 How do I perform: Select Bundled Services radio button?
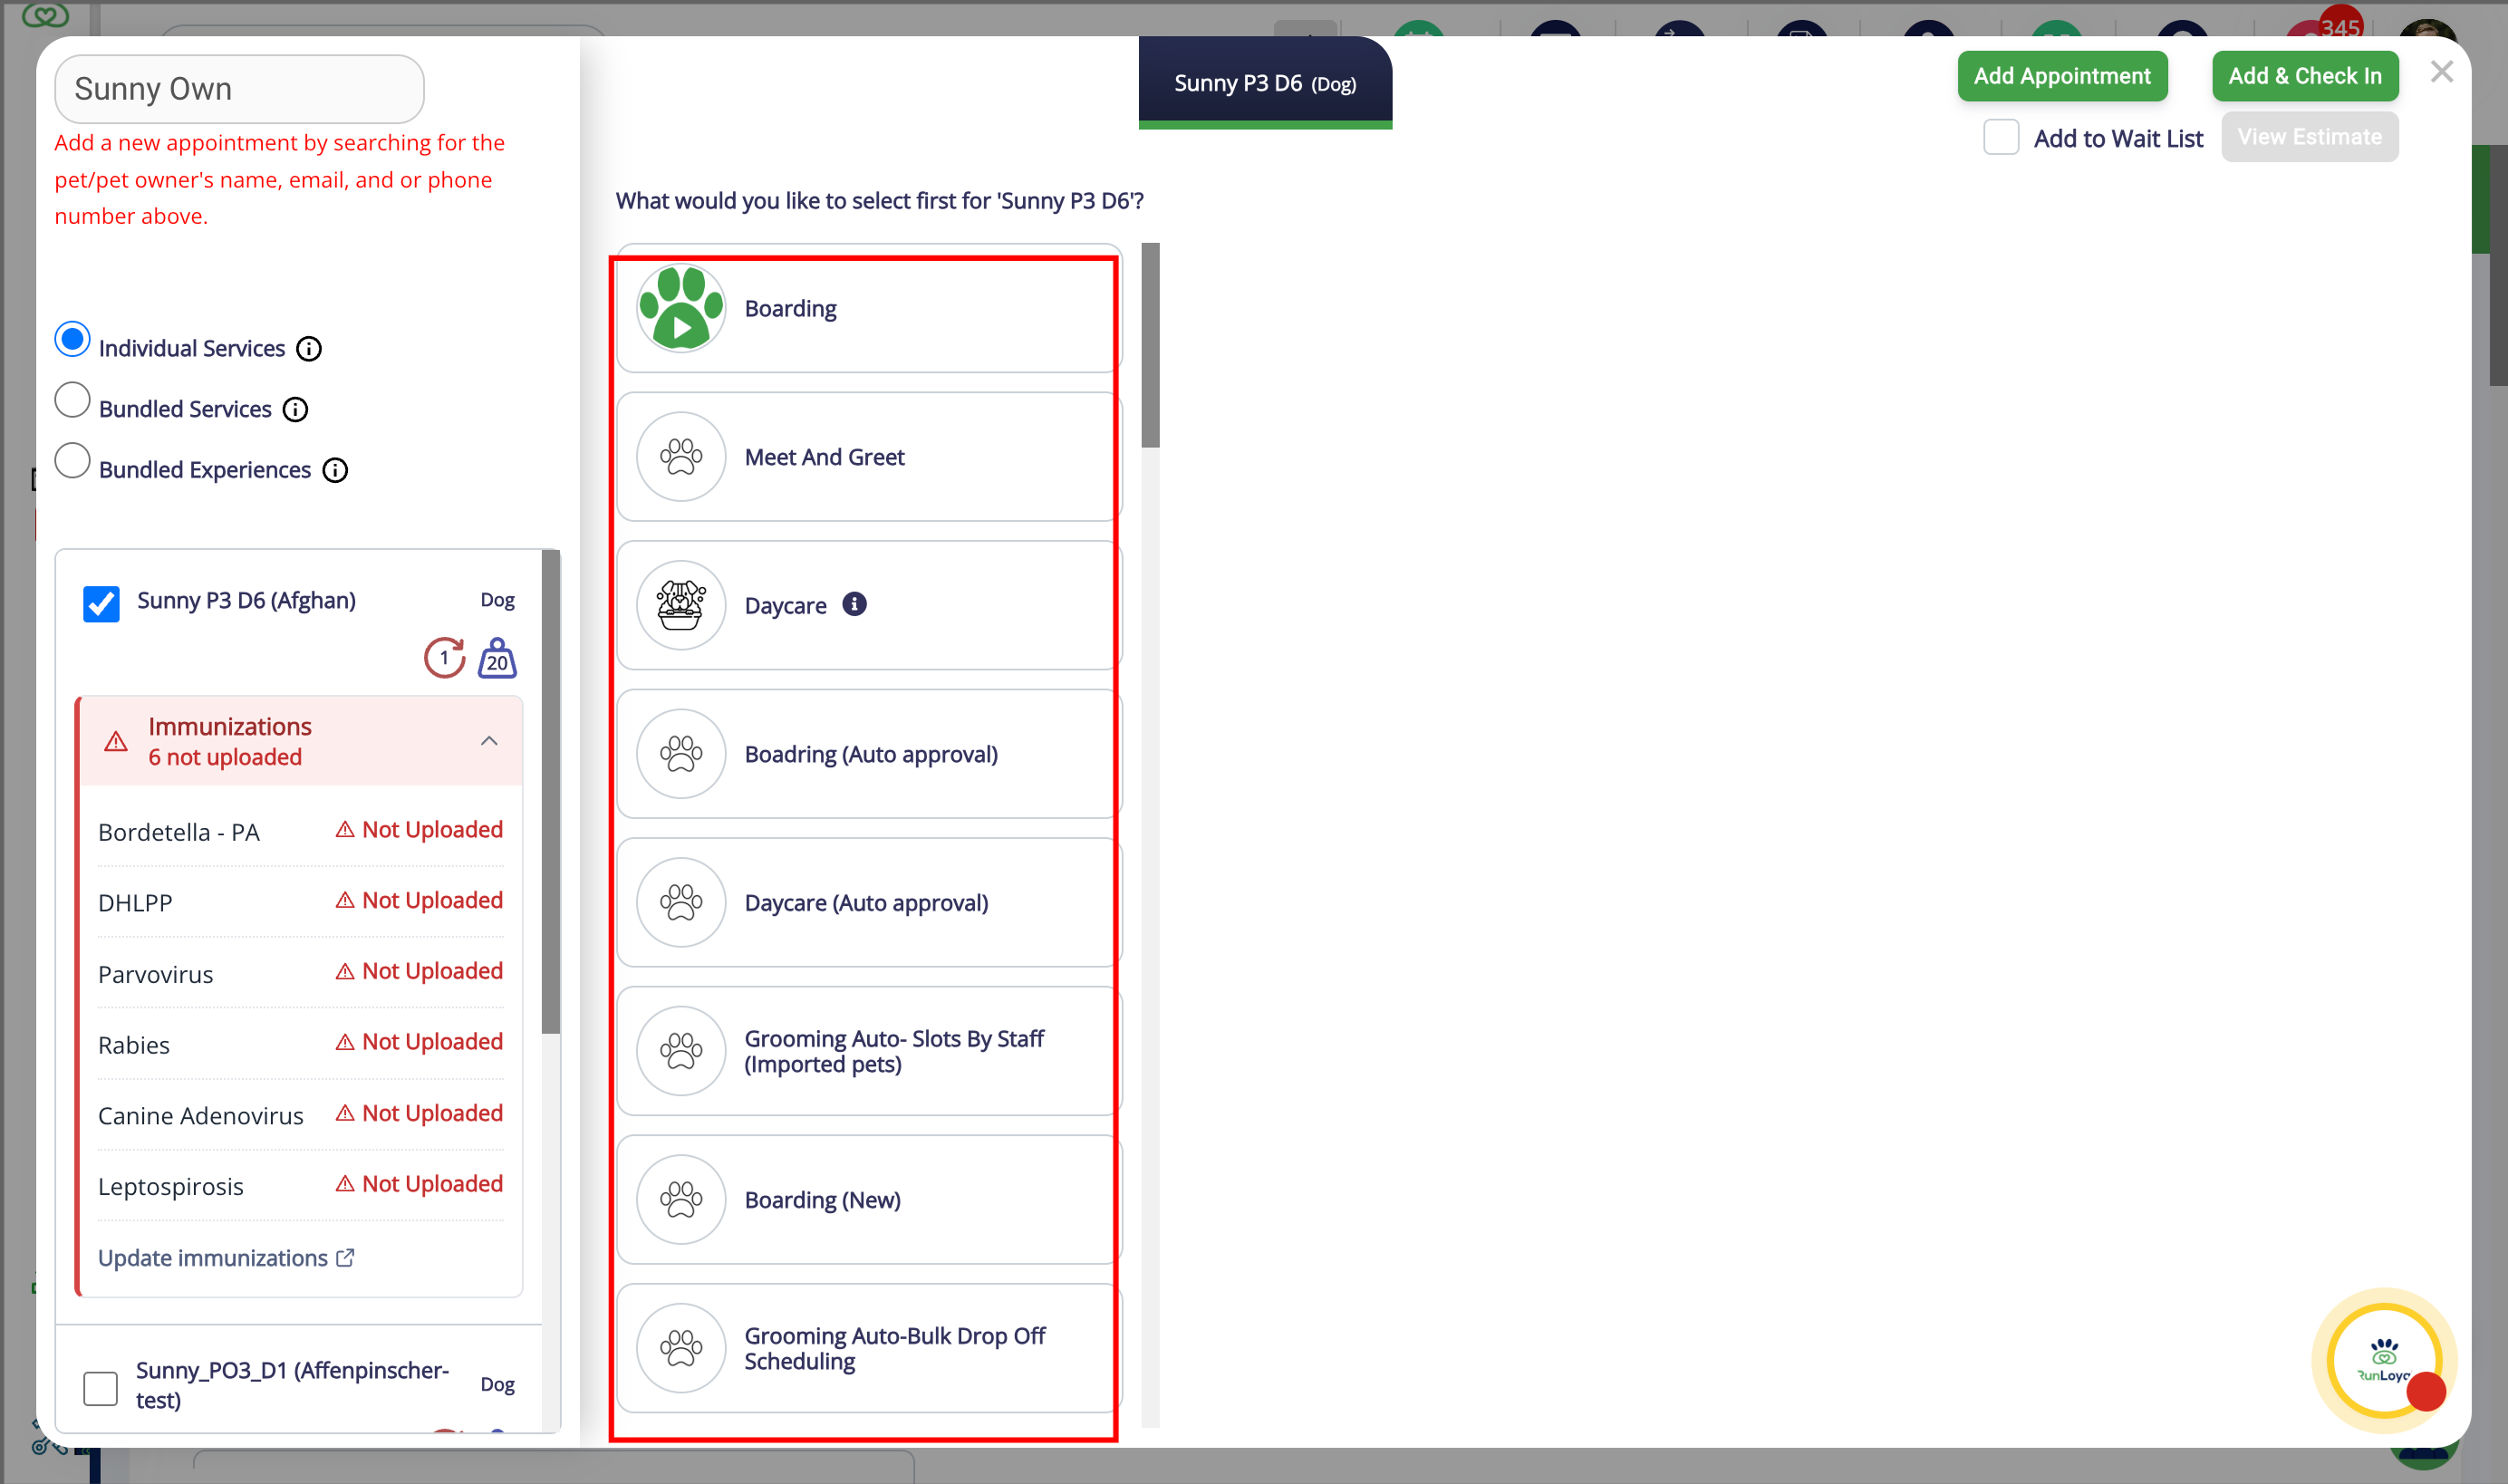point(72,401)
